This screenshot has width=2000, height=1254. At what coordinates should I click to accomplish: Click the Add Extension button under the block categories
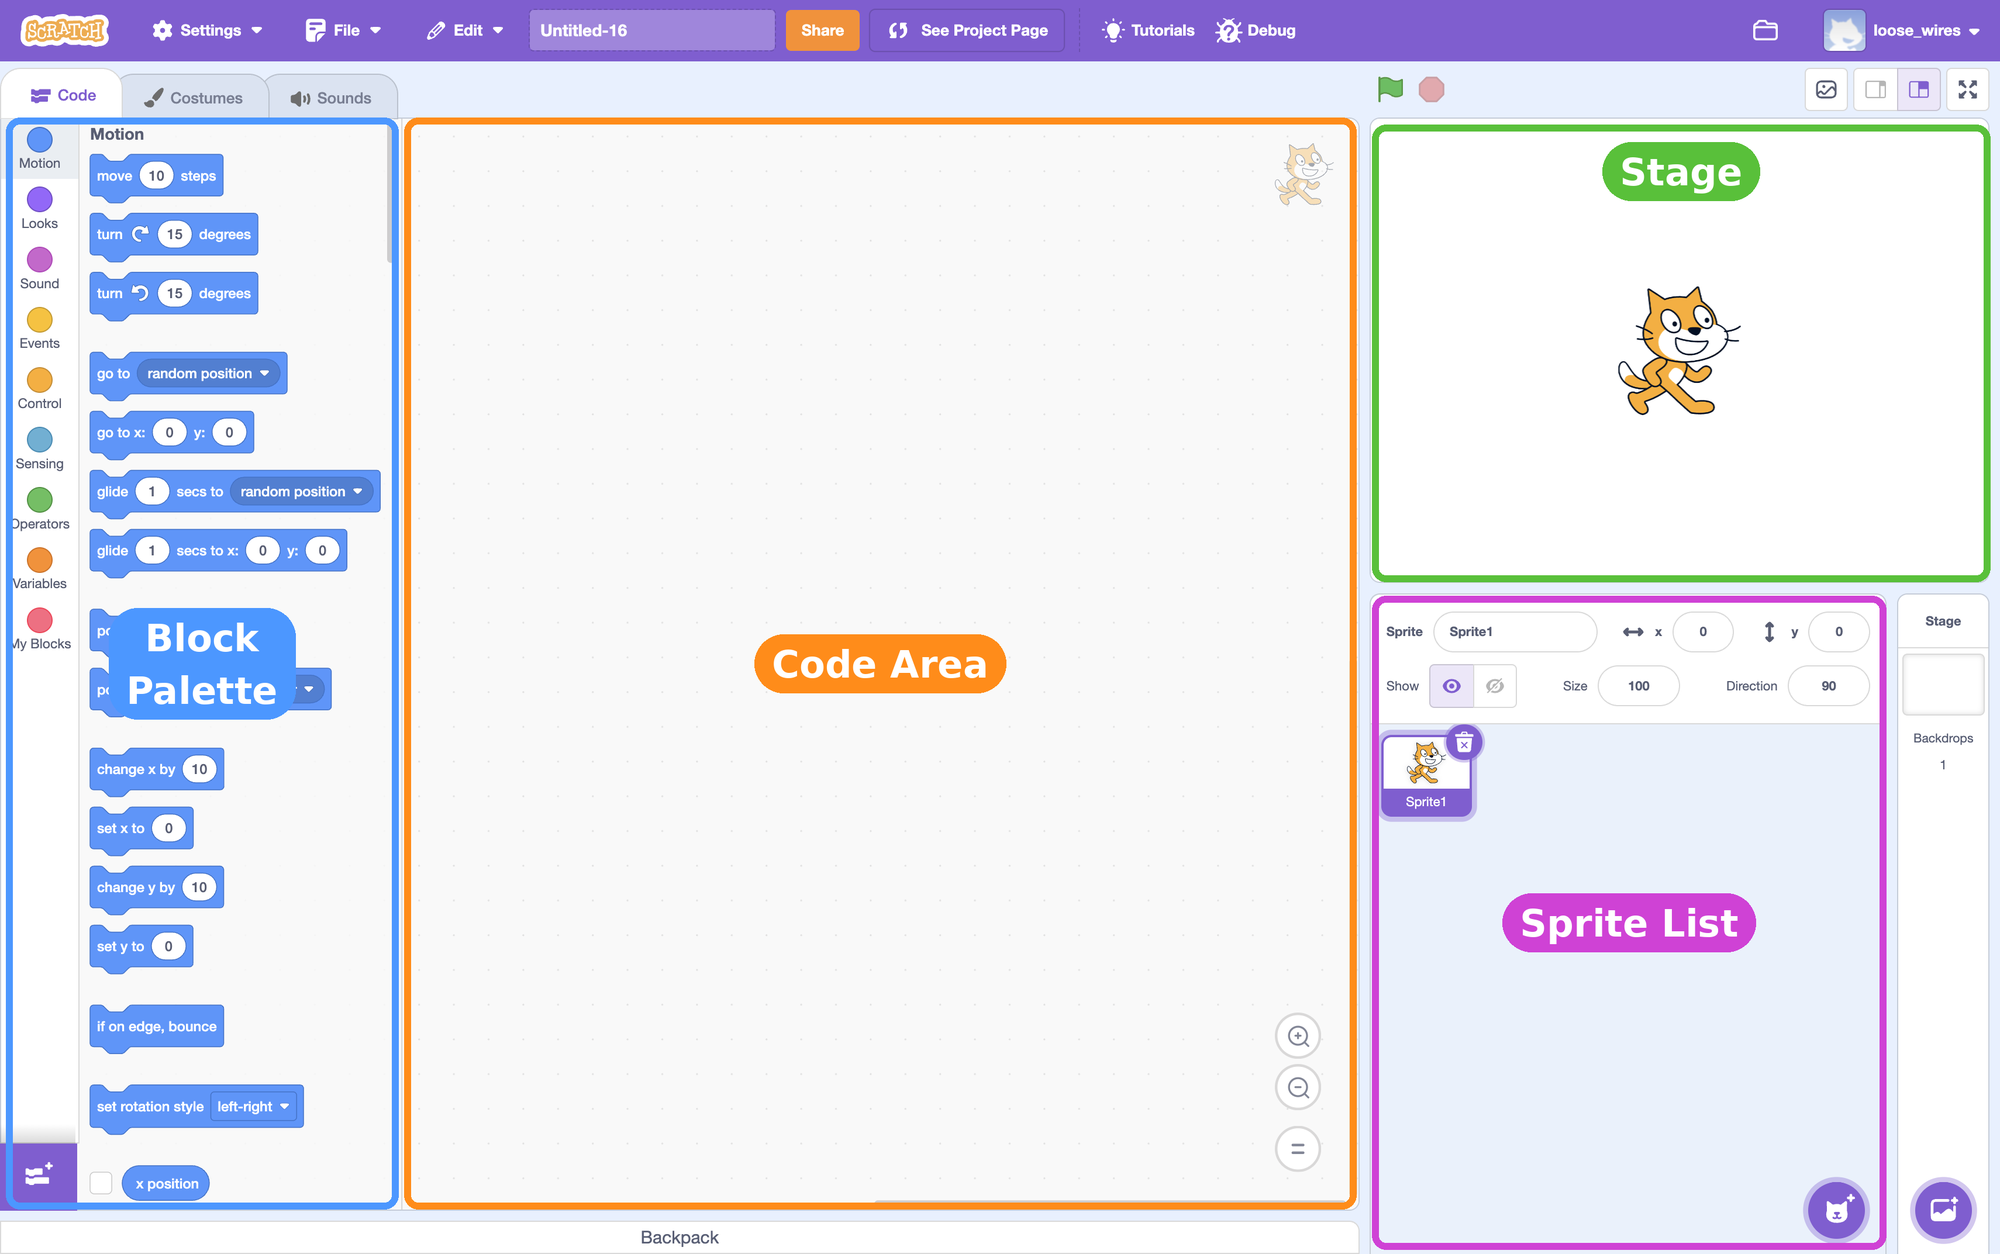pyautogui.click(x=39, y=1174)
